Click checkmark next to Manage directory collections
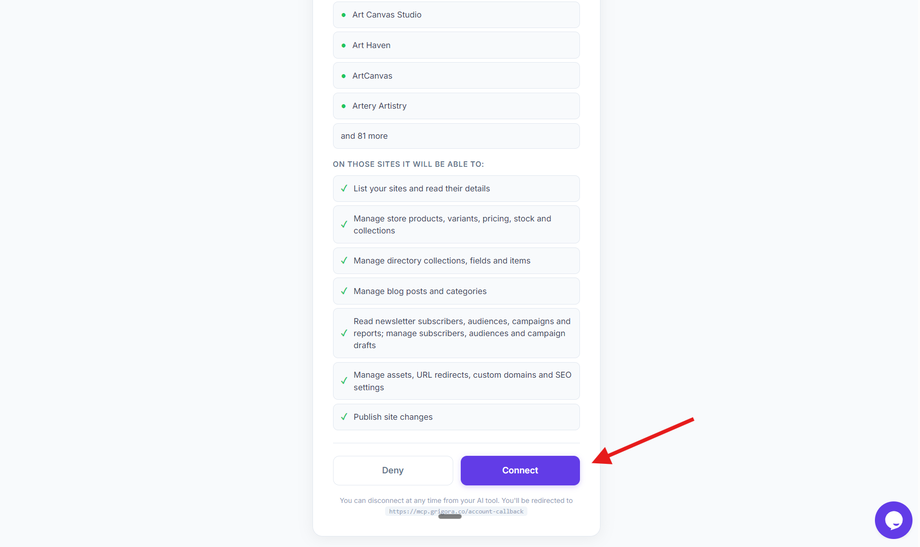The height and width of the screenshot is (547, 920). (344, 261)
